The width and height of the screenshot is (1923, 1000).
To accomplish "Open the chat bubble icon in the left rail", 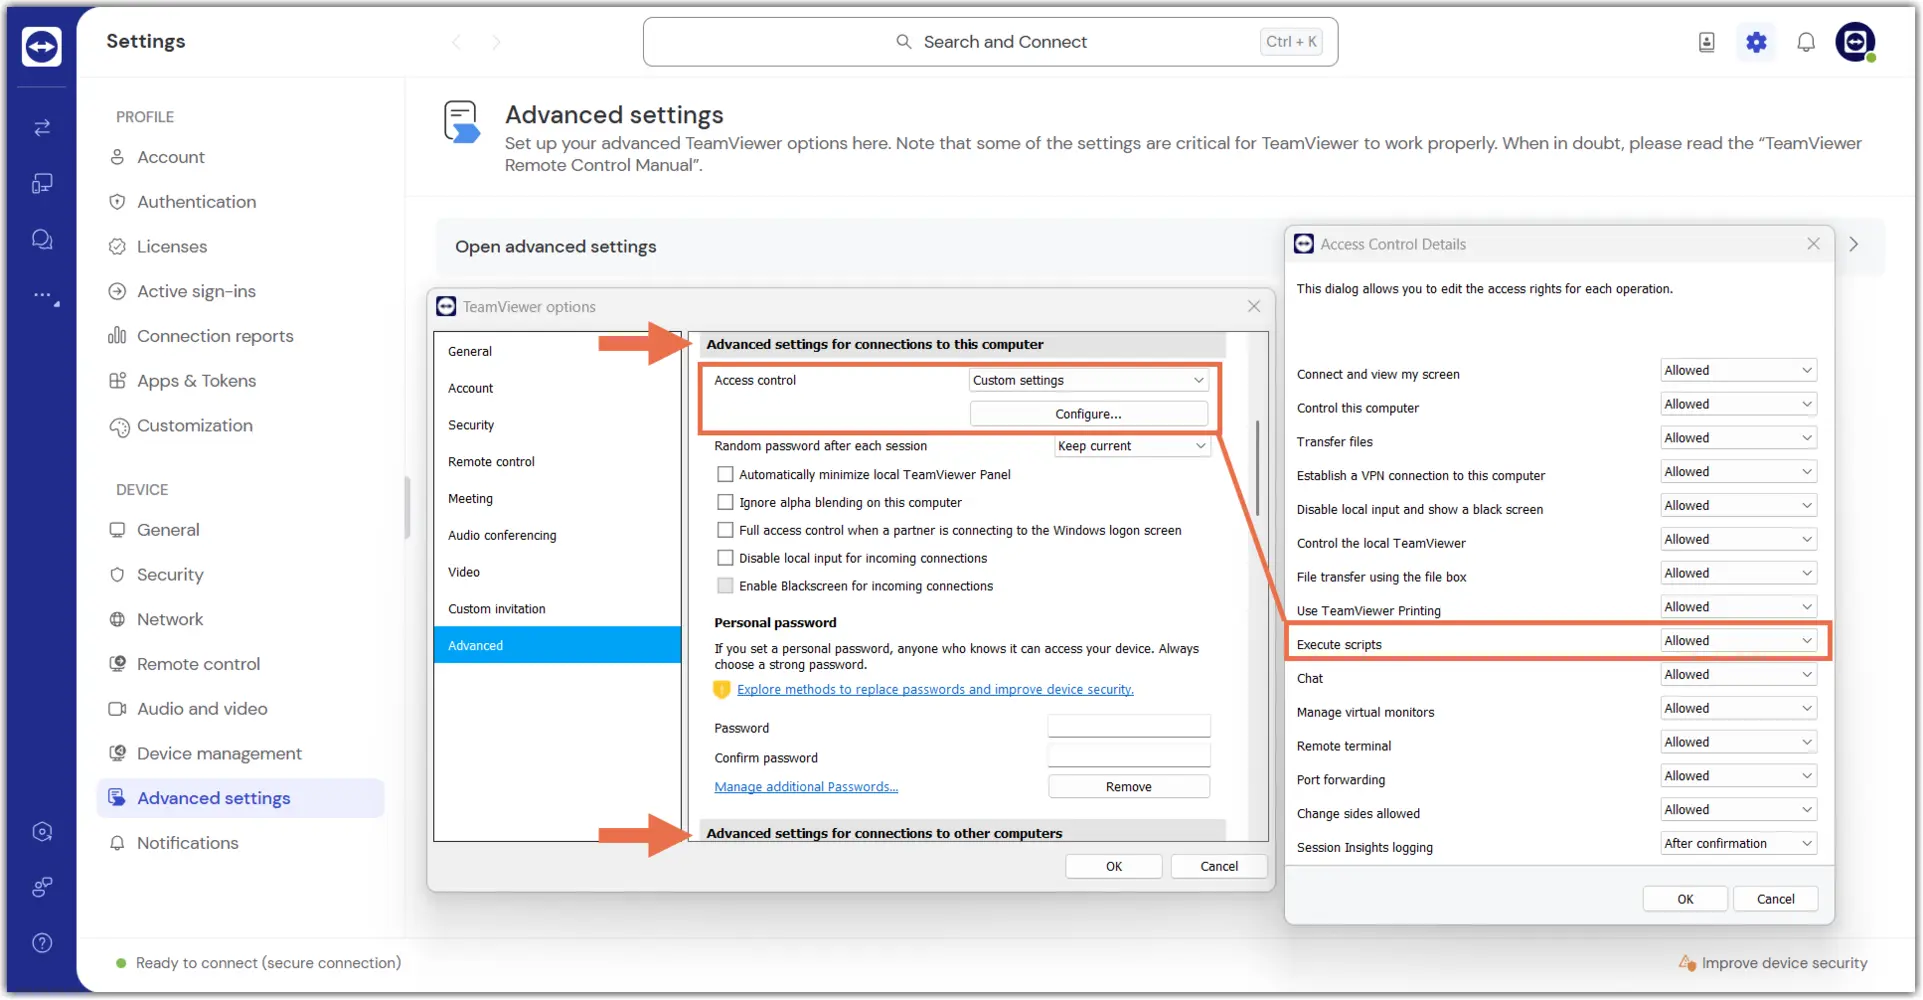I will [x=42, y=240].
